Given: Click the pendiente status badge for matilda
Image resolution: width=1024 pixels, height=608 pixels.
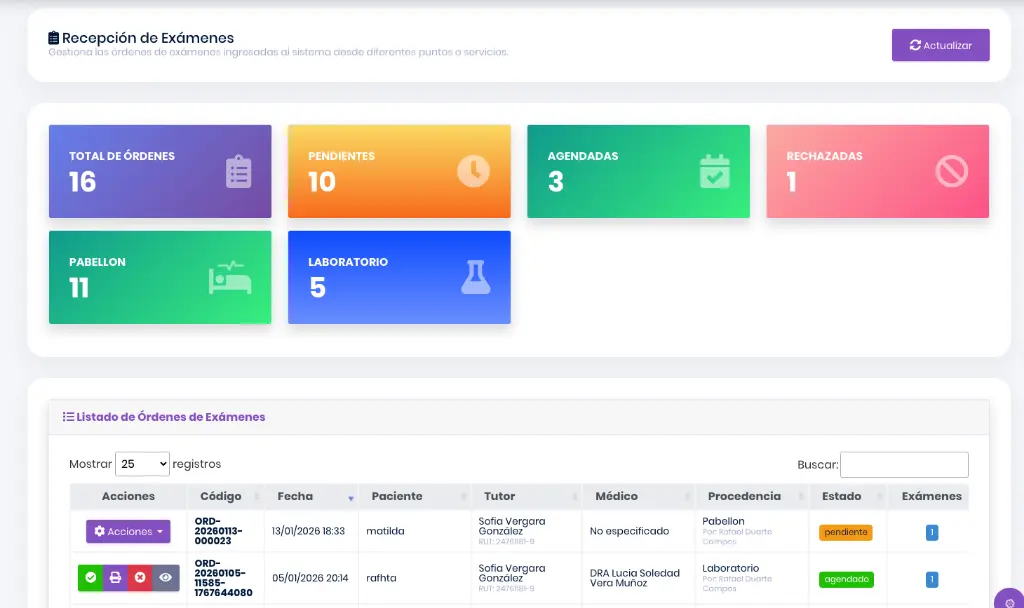Looking at the screenshot, I should coord(846,532).
